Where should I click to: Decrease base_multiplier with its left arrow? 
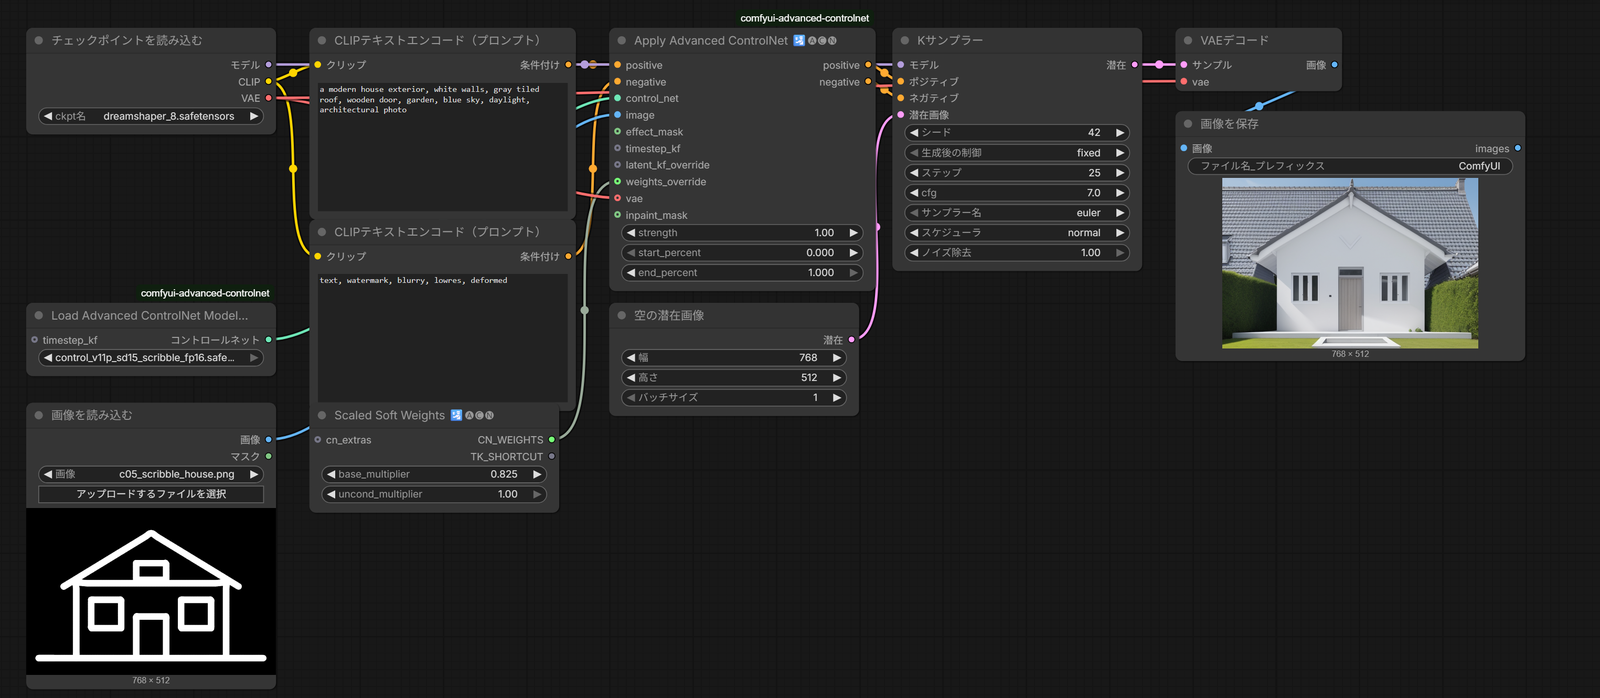click(331, 474)
